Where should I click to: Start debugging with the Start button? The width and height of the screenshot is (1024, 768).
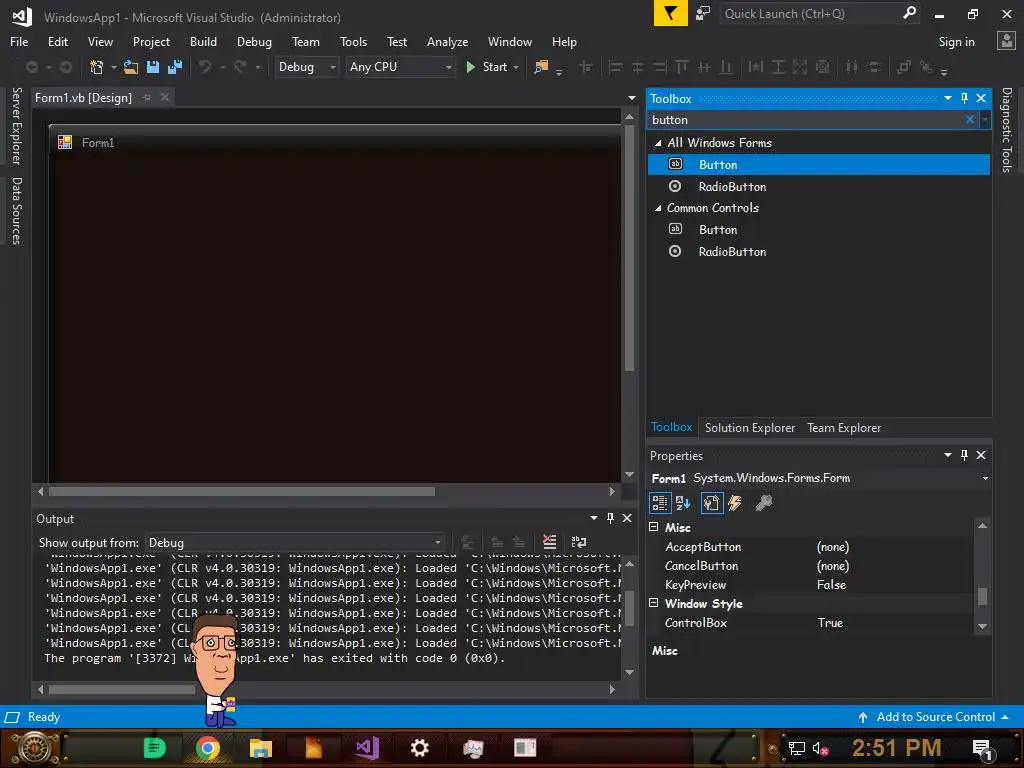(487, 67)
